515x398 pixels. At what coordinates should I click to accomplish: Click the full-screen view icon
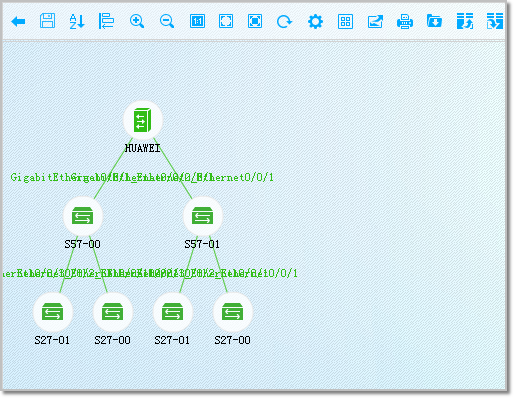click(255, 22)
